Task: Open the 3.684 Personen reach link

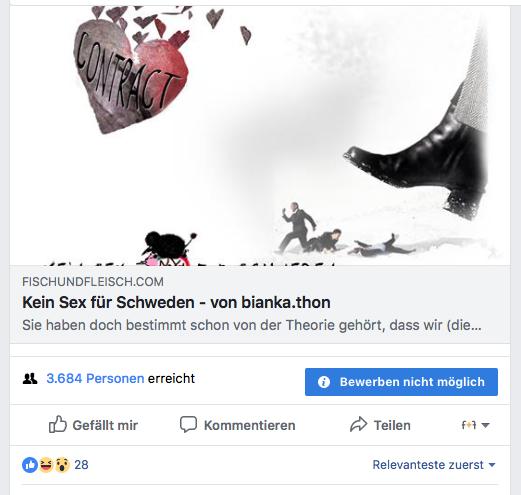Action: click(95, 379)
